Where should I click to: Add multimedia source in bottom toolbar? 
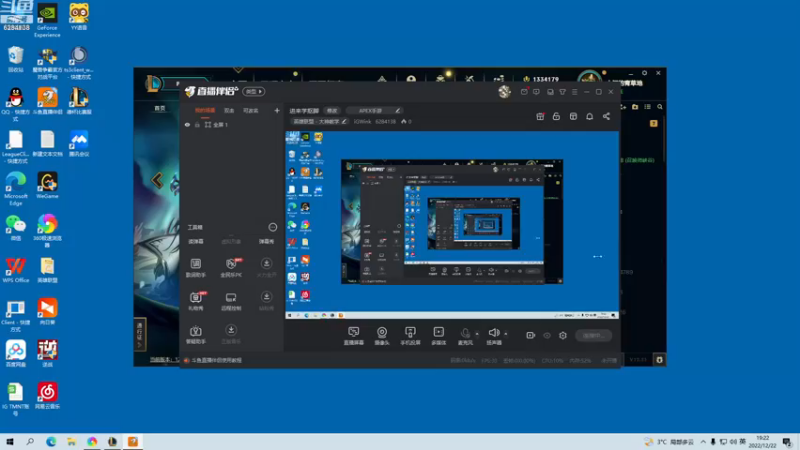coord(439,336)
